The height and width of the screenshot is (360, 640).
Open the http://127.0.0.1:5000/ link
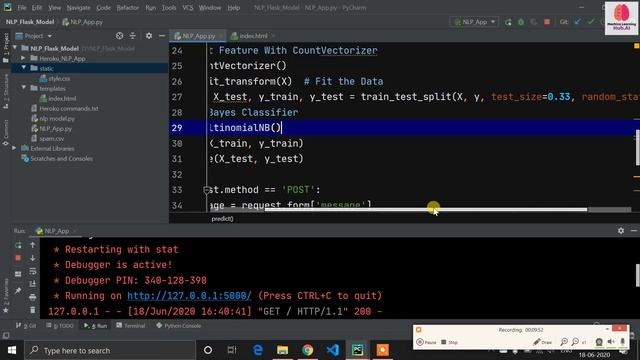click(189, 296)
